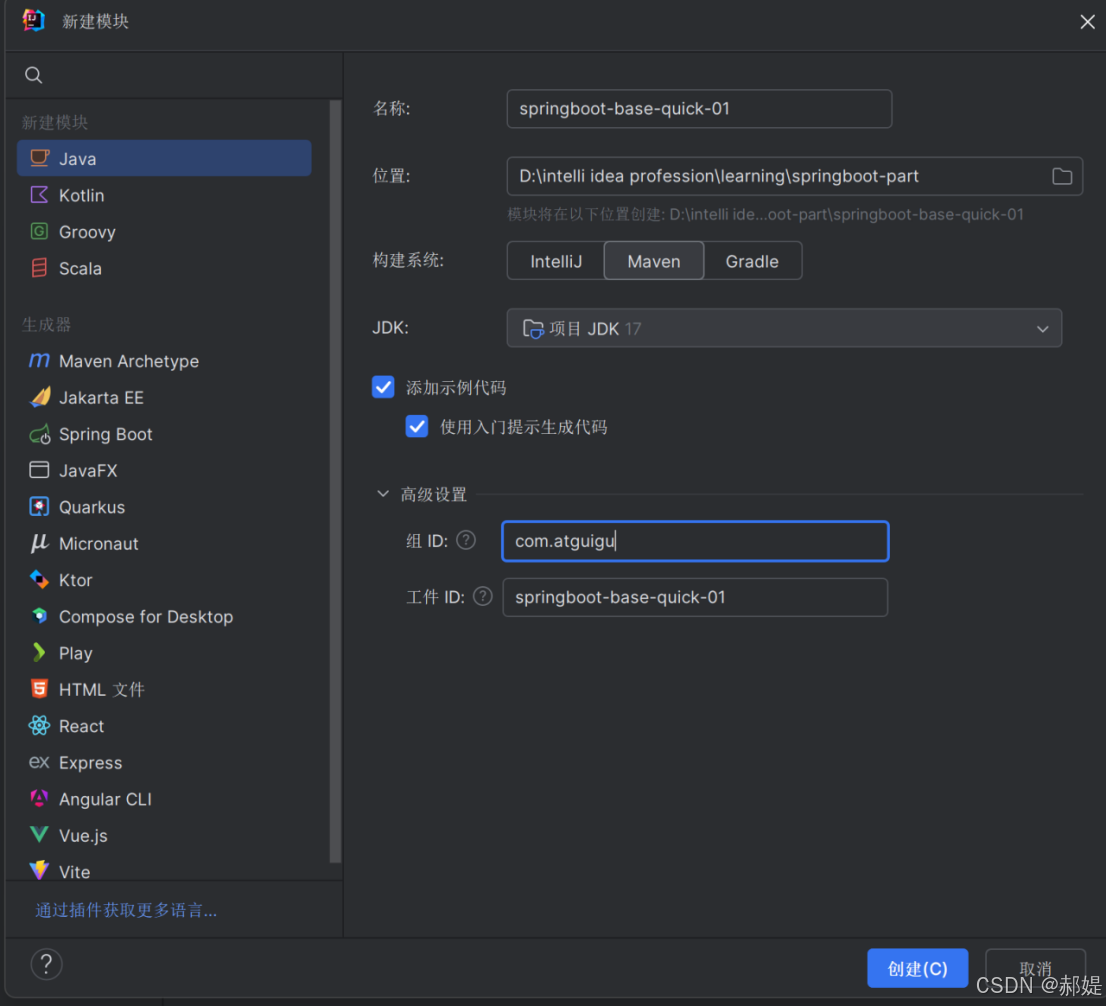
Task: Open 通过插件获取更多语言 link
Action: [124, 910]
